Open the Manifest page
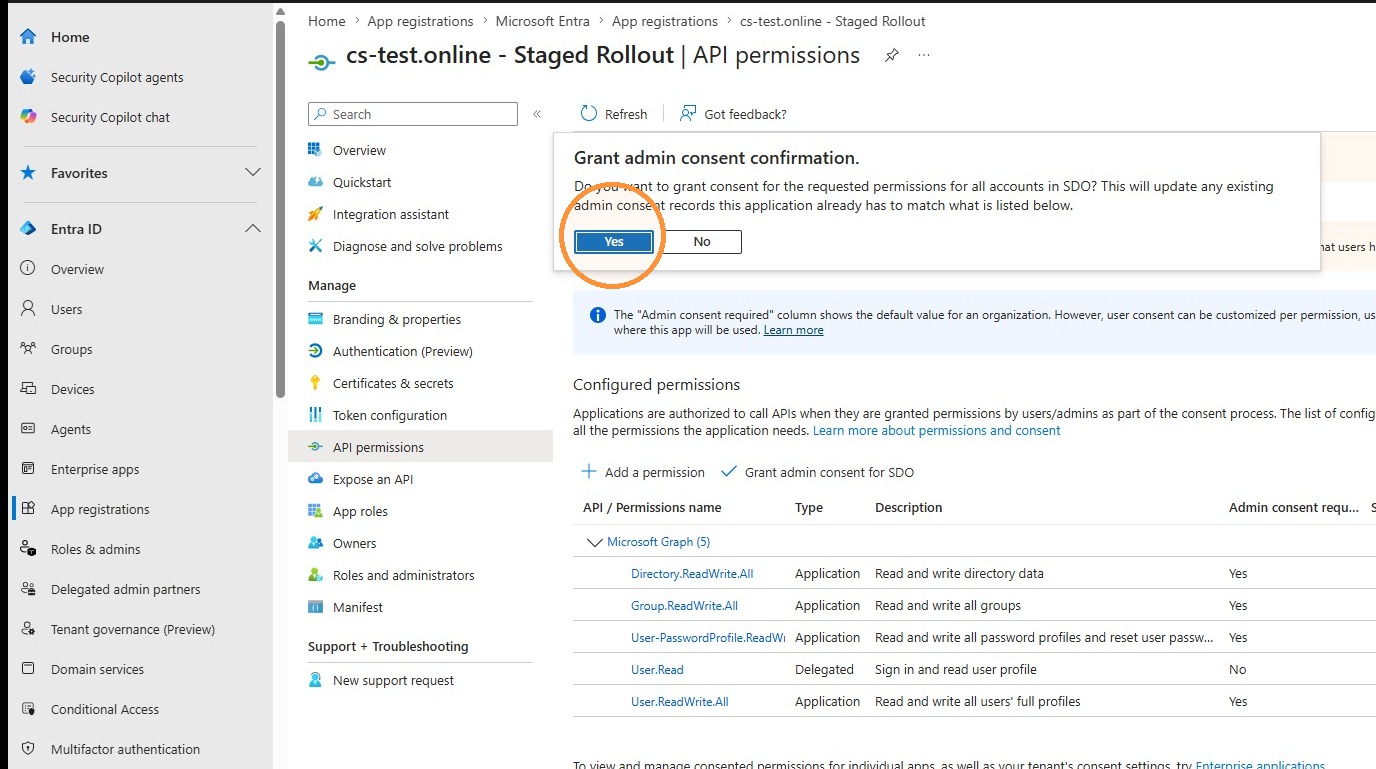 pyautogui.click(x=358, y=607)
